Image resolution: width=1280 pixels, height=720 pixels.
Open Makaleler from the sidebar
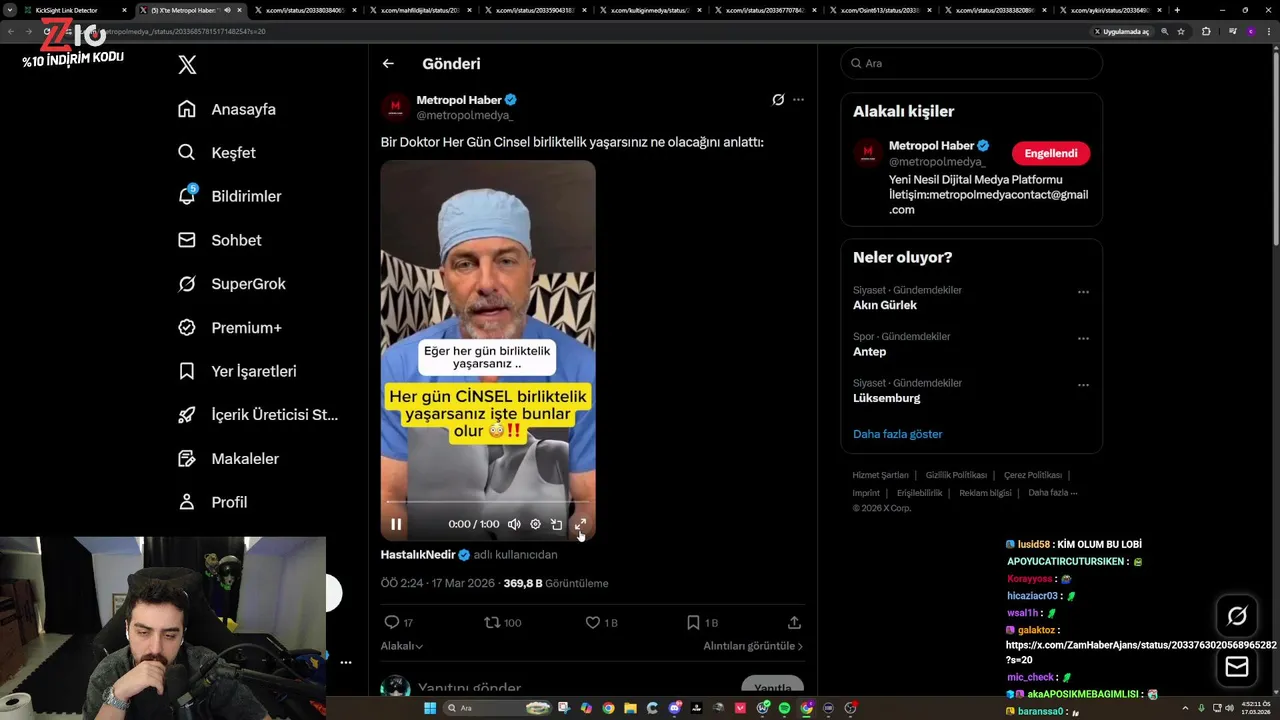click(x=227, y=458)
